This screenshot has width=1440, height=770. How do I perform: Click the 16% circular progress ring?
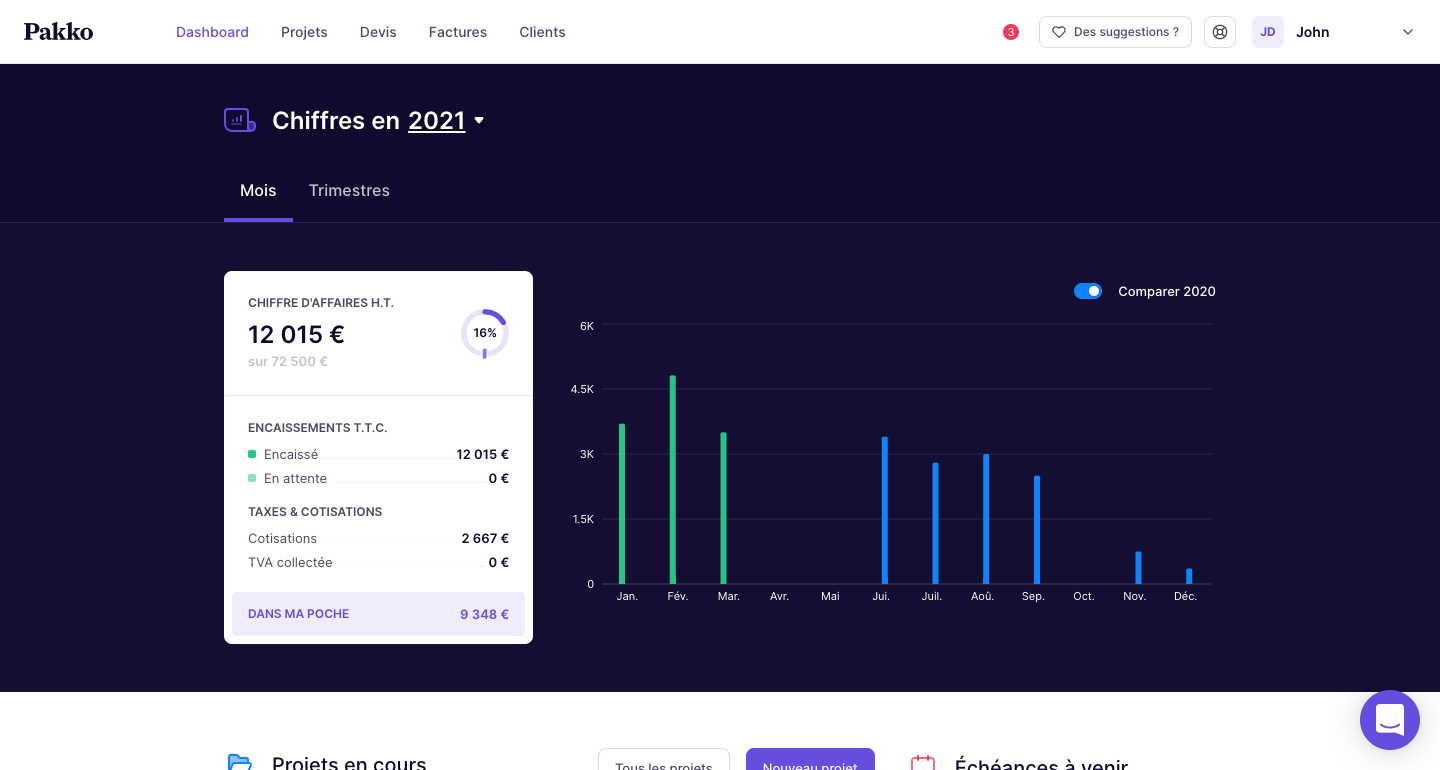[x=485, y=333]
